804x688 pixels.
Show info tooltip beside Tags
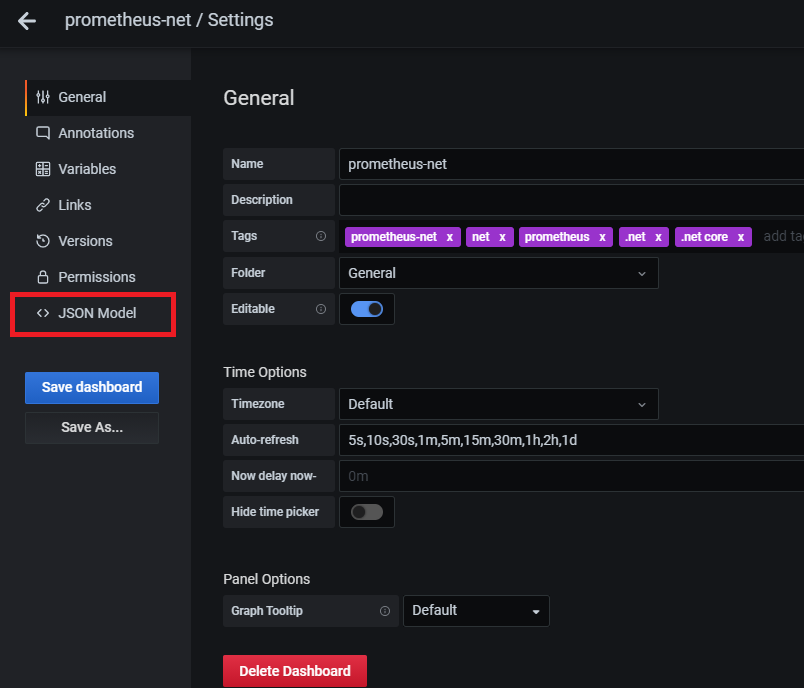pyautogui.click(x=321, y=236)
